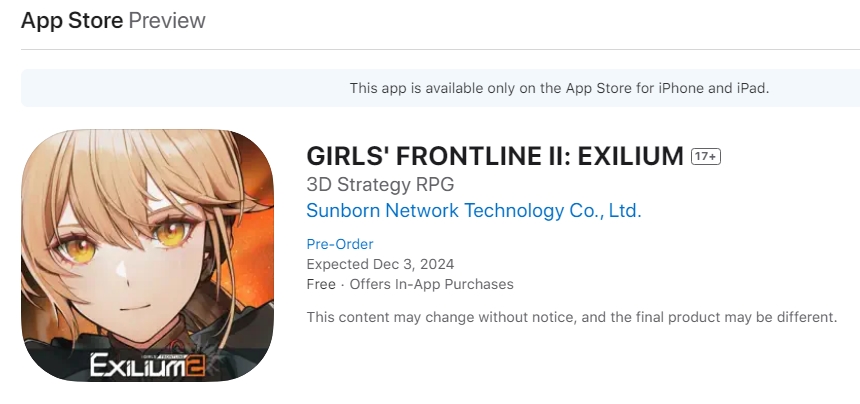Image resolution: width=860 pixels, height=404 pixels.
Task: Click the game's app icon artwork
Action: click(x=147, y=255)
